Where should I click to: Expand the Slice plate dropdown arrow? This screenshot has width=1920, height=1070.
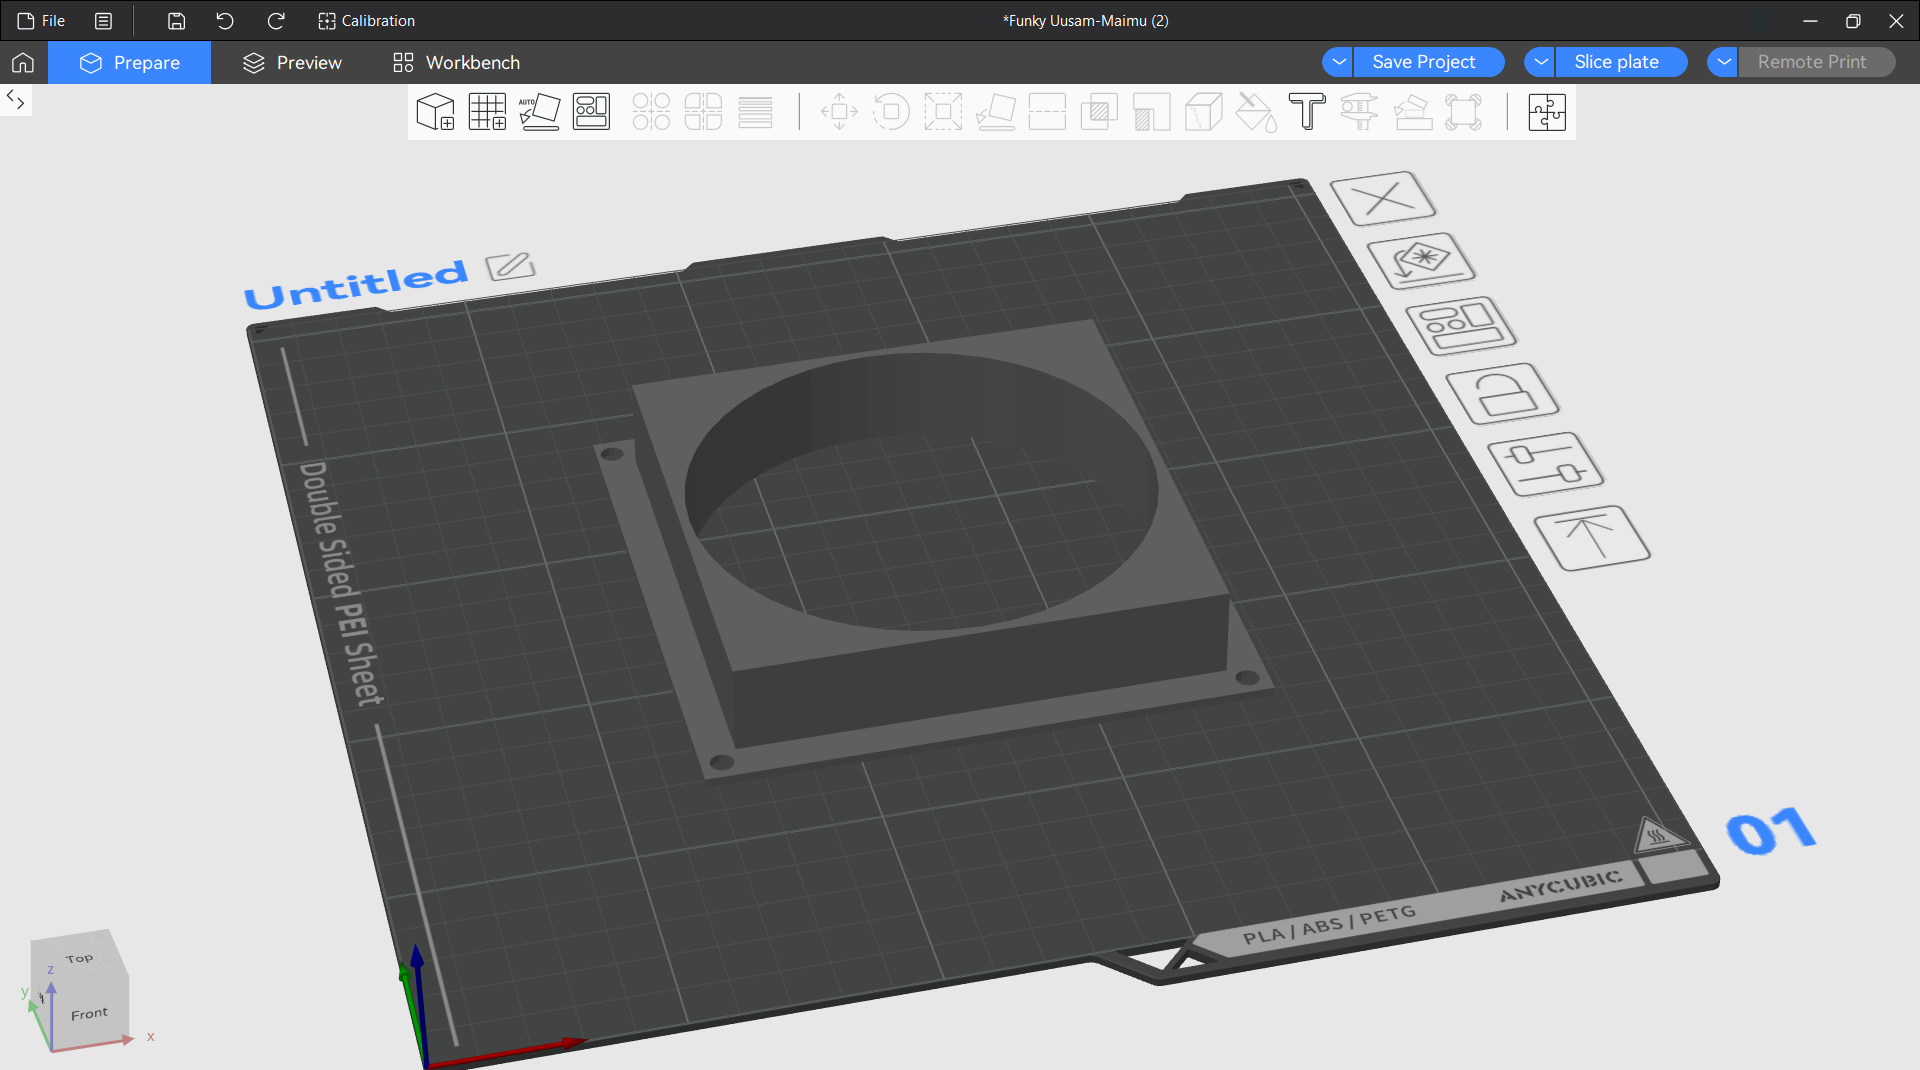1540,62
